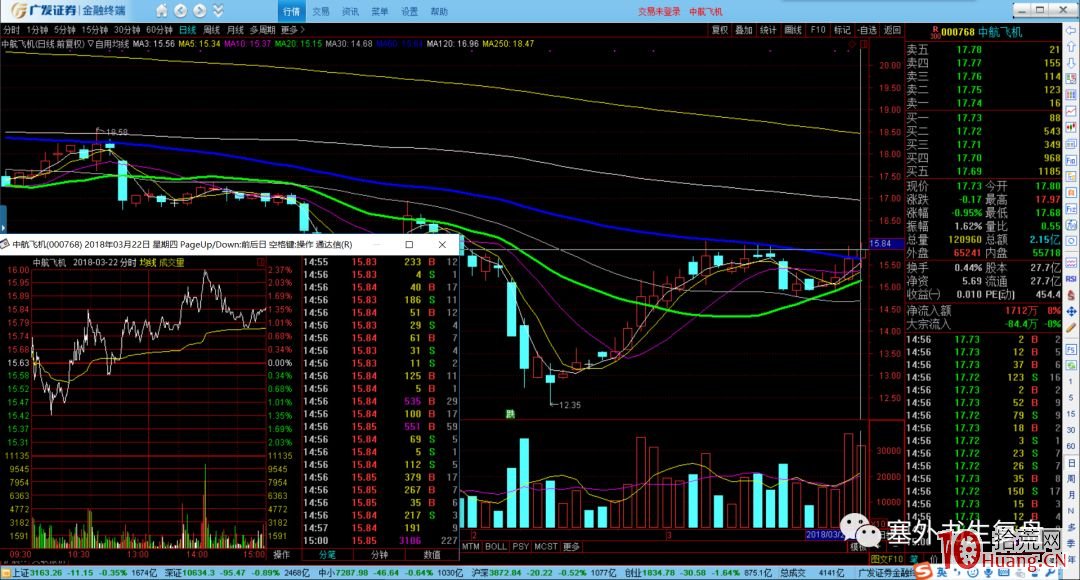Click the RSI icon in right sidebar
Image resolution: width=1080 pixels, height=580 pixels.
click(1071, 279)
